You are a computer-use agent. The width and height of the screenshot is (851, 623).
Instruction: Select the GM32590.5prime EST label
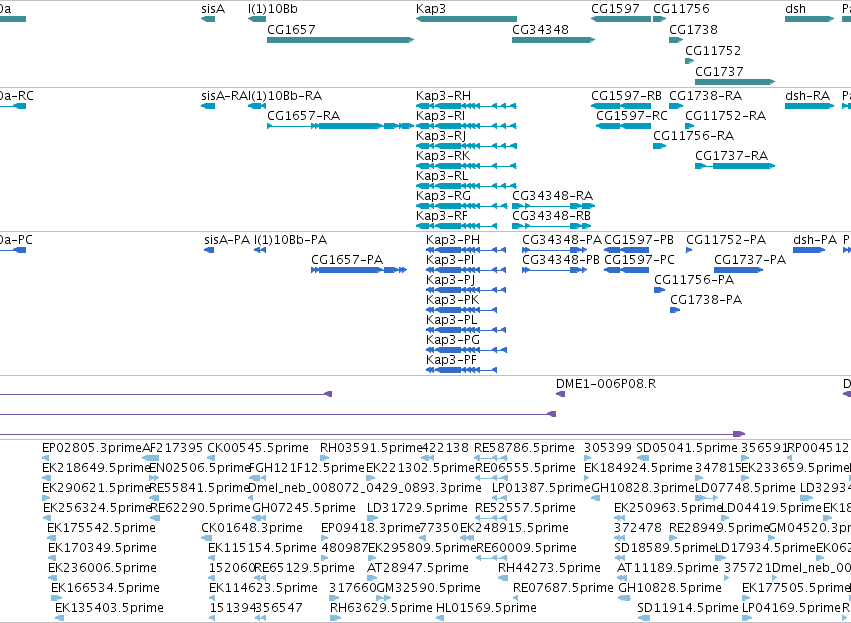(x=428, y=588)
